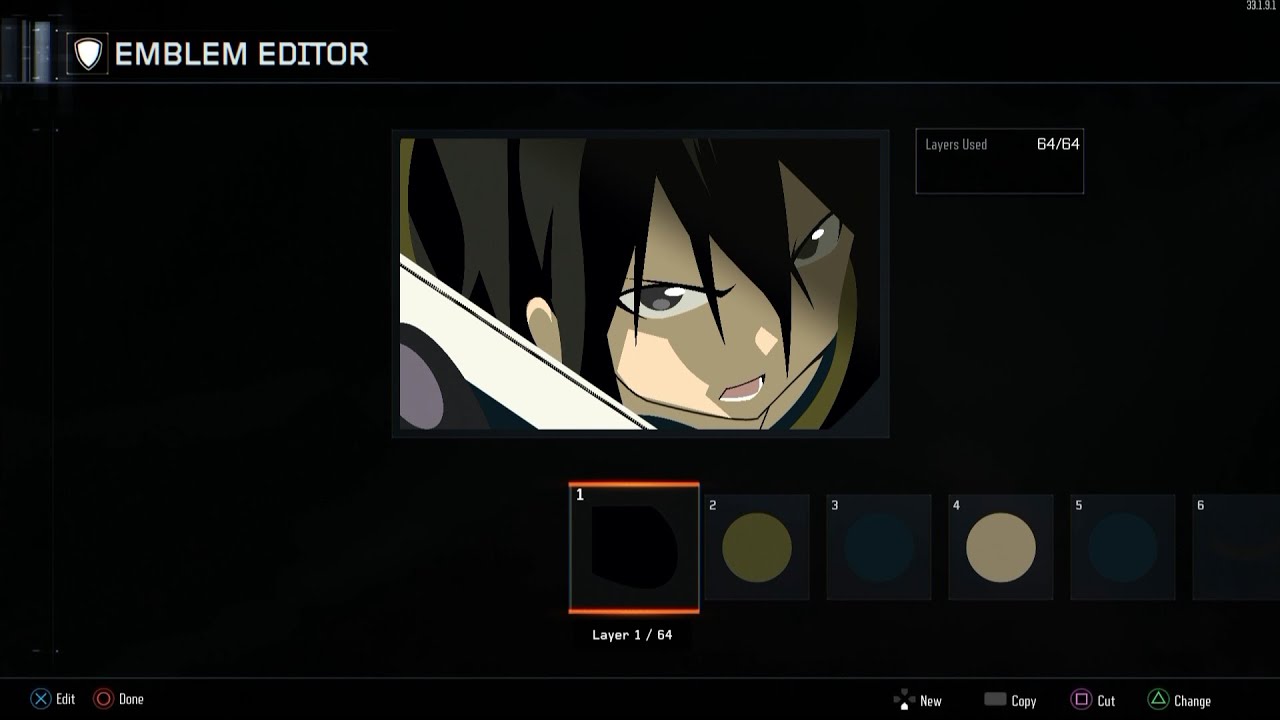Click the circle button Done icon
Screen dimensions: 1280x720
coord(103,699)
